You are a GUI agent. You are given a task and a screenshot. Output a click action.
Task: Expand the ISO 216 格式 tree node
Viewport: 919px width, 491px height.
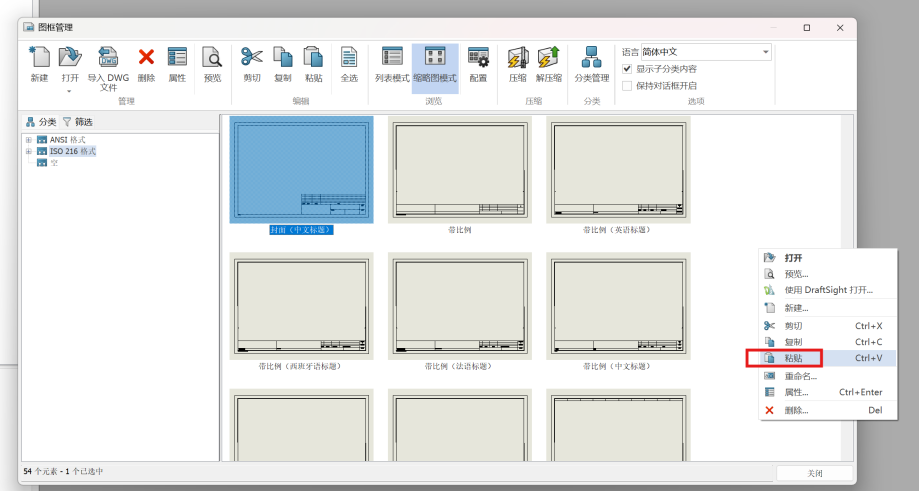pyautogui.click(x=29, y=151)
